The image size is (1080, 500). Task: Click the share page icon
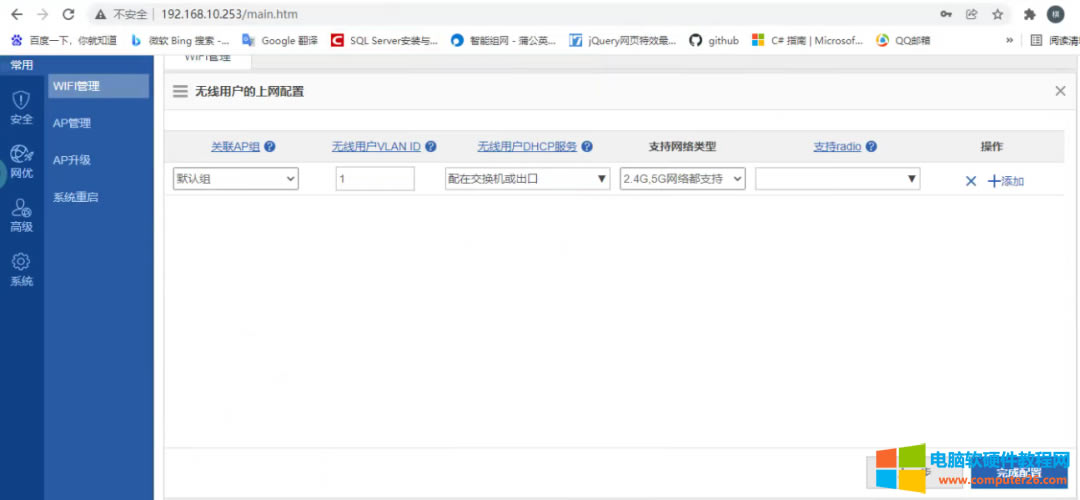[x=972, y=14]
